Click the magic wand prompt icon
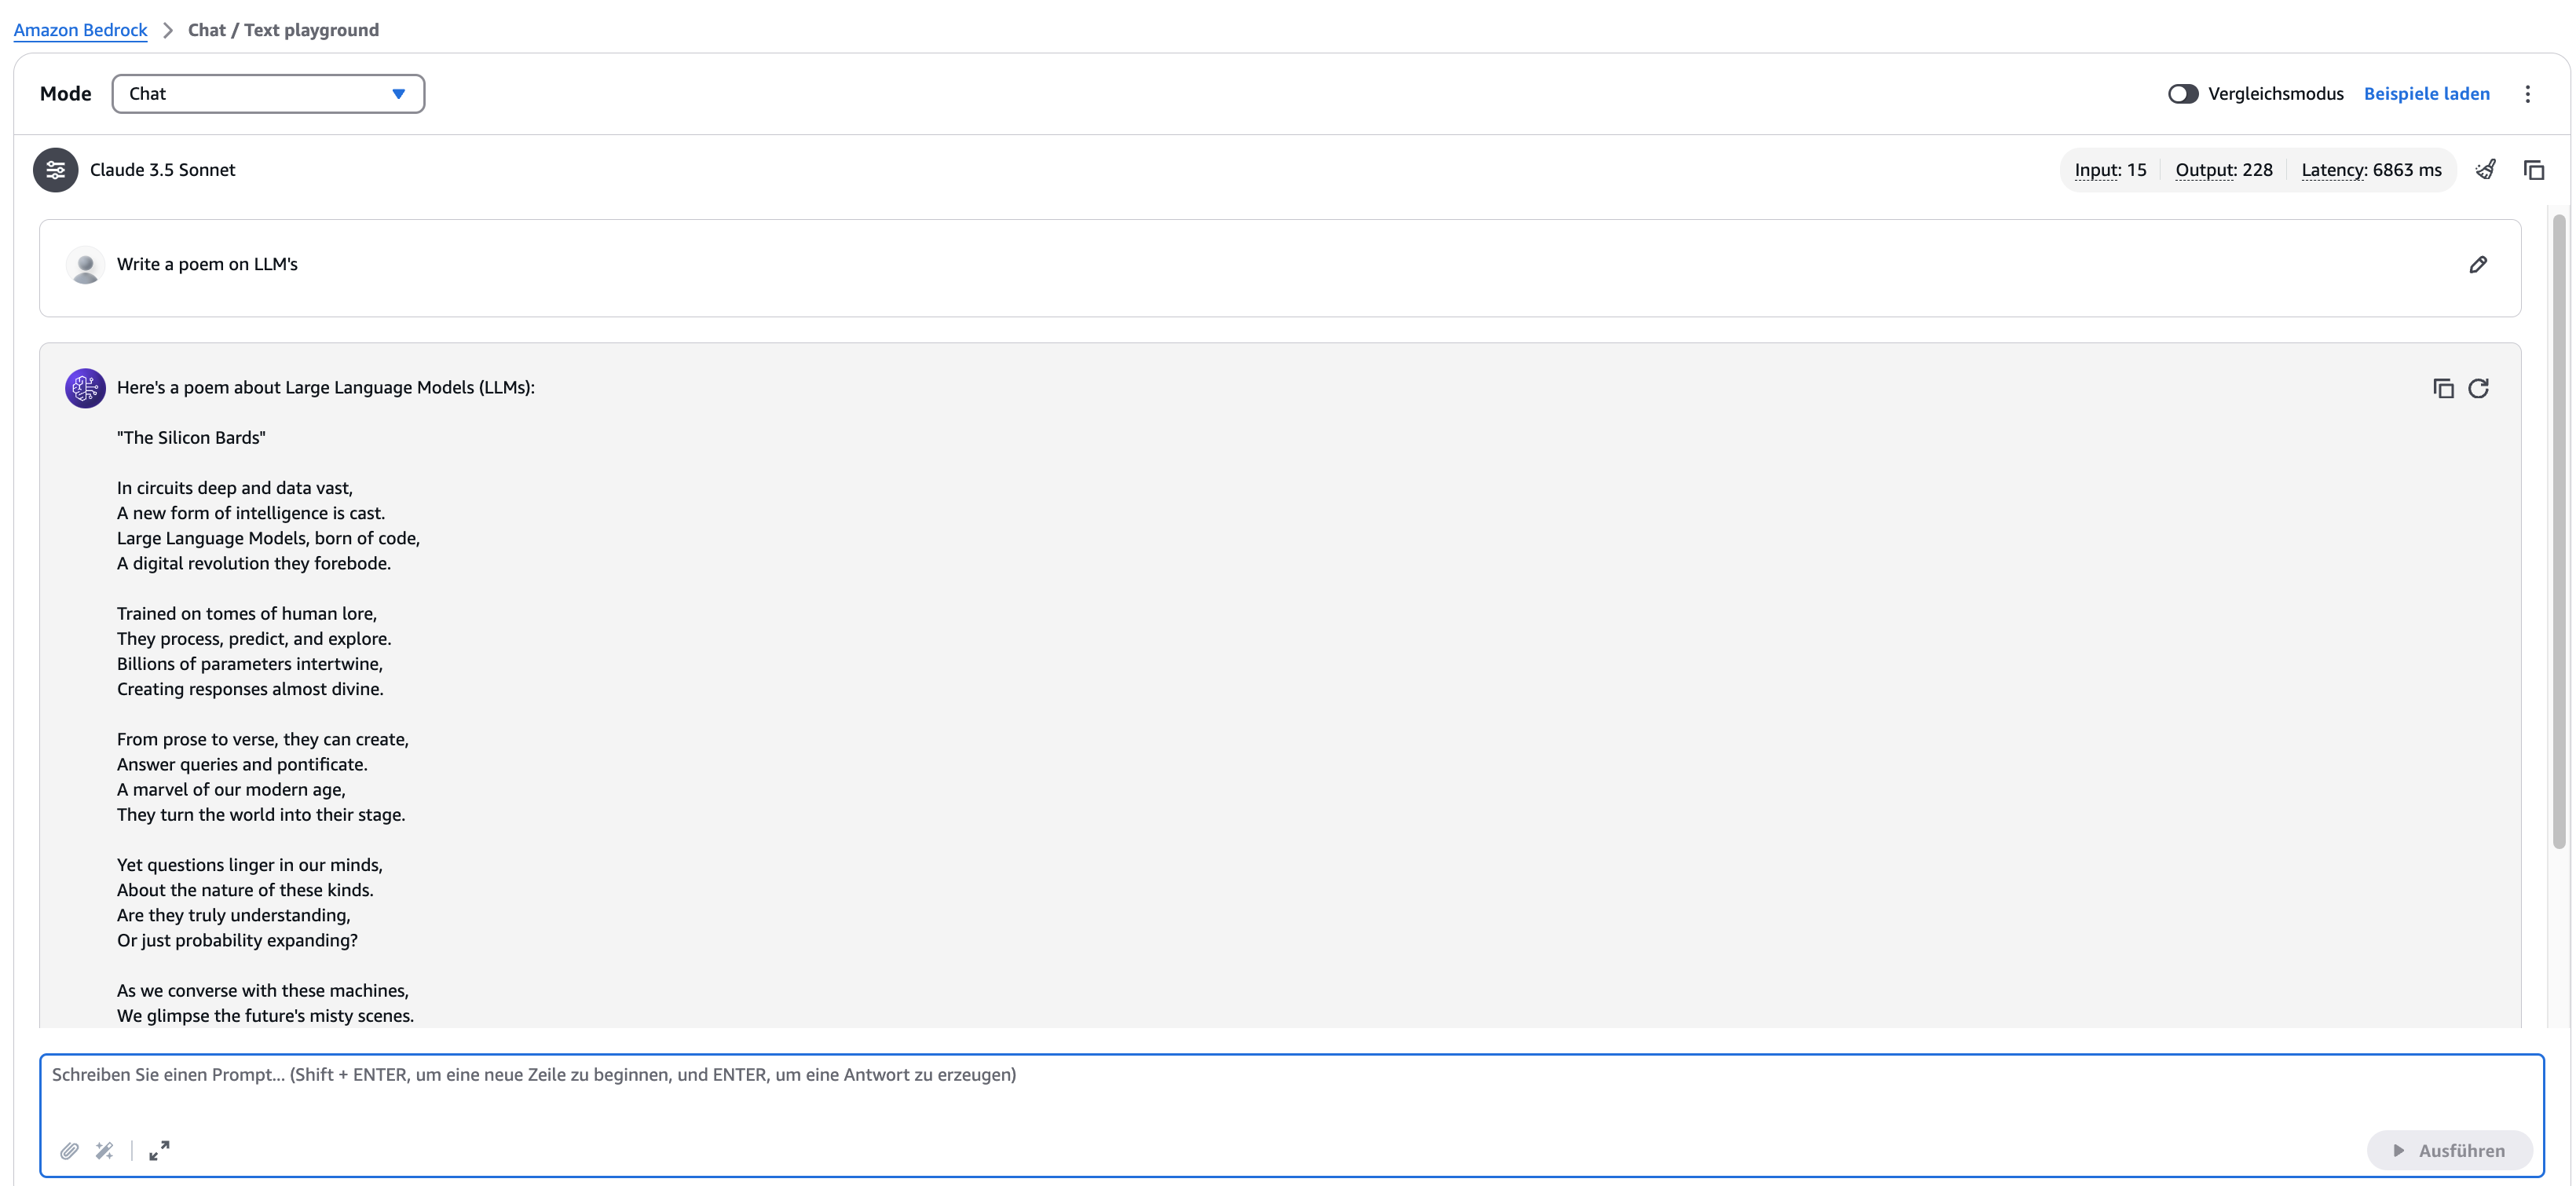 104,1151
